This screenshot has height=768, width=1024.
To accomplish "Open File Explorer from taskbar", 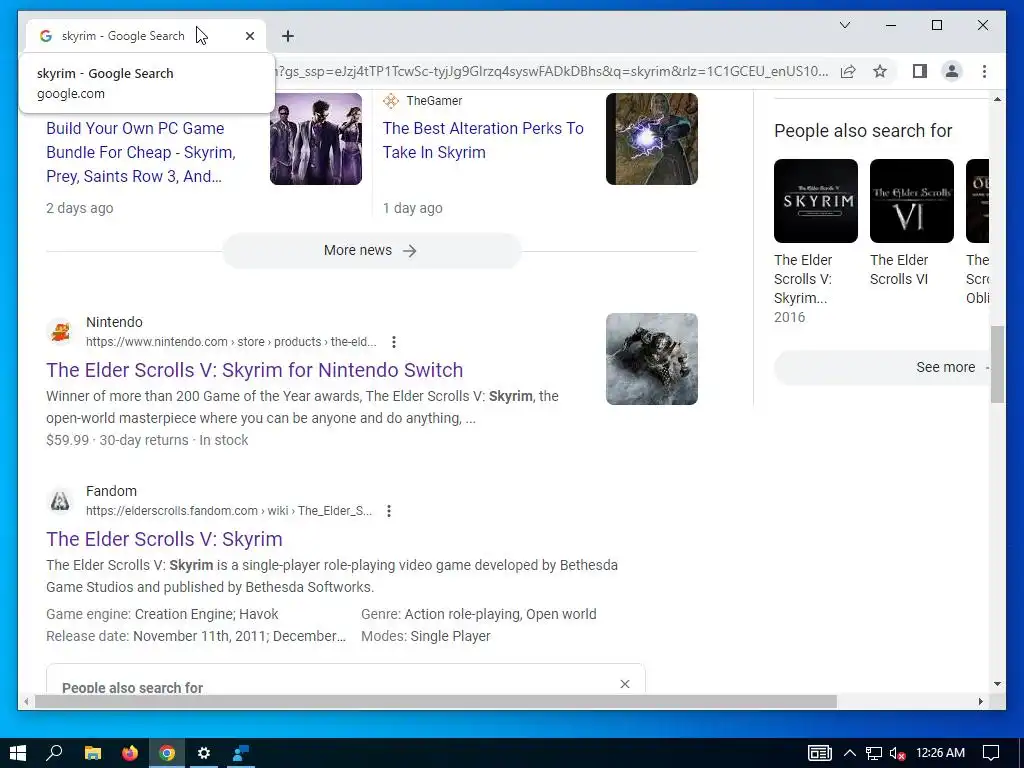I will coord(93,753).
